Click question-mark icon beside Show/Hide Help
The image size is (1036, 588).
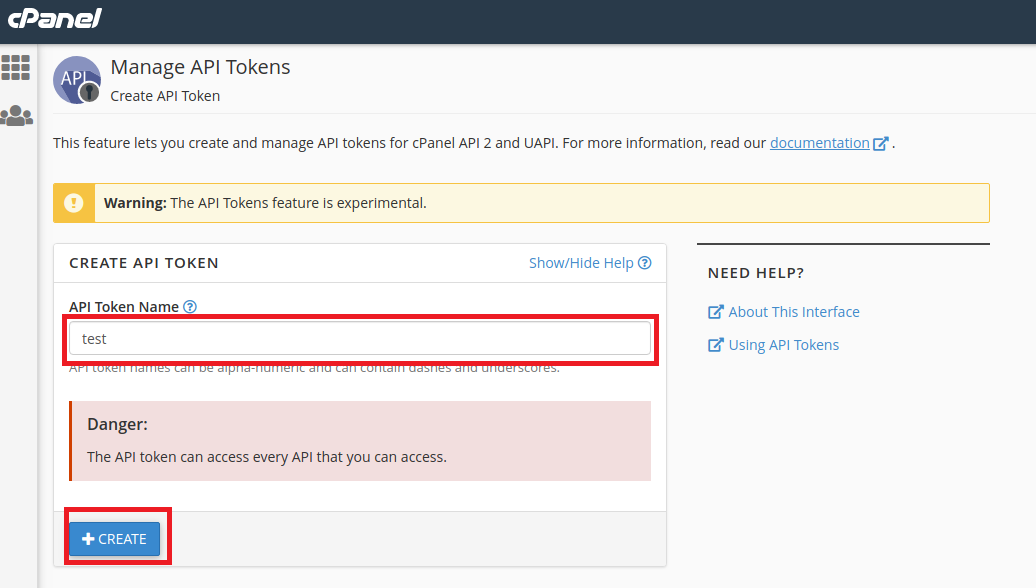(x=645, y=263)
